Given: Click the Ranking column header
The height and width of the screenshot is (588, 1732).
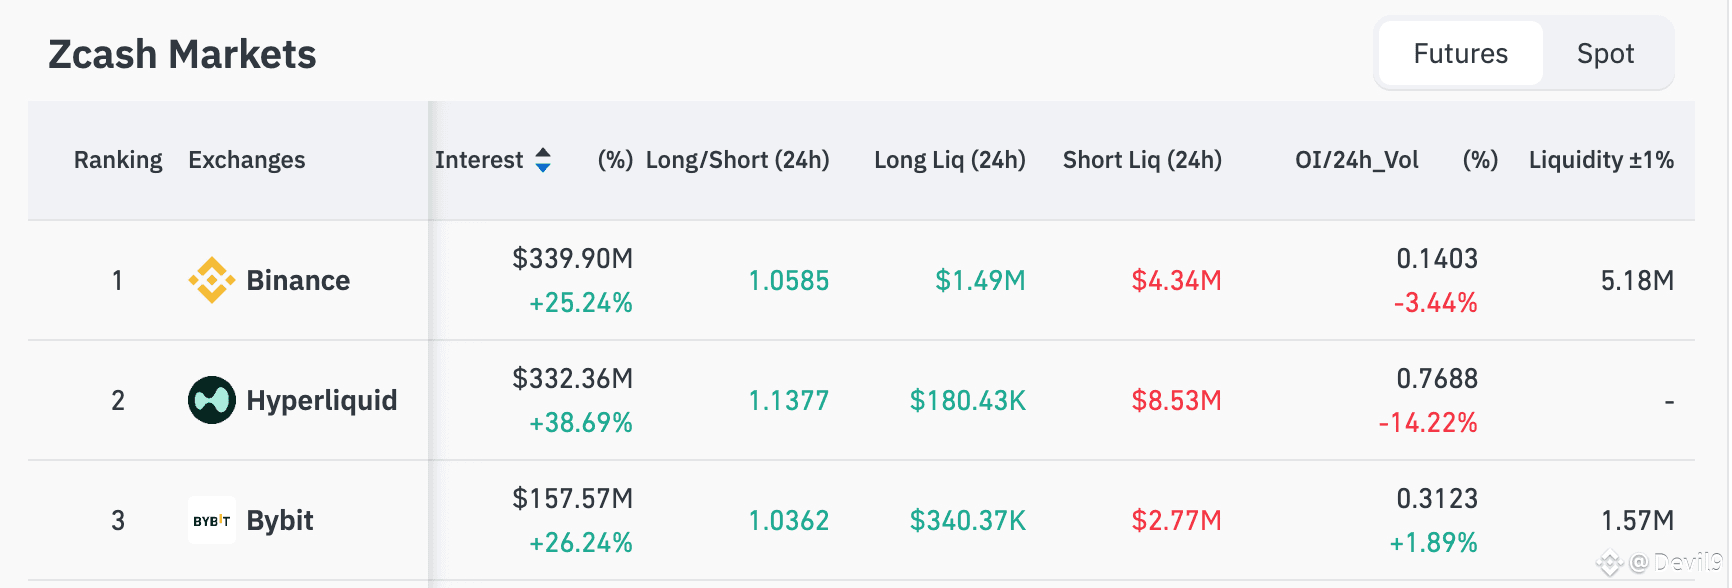Looking at the screenshot, I should tap(118, 160).
